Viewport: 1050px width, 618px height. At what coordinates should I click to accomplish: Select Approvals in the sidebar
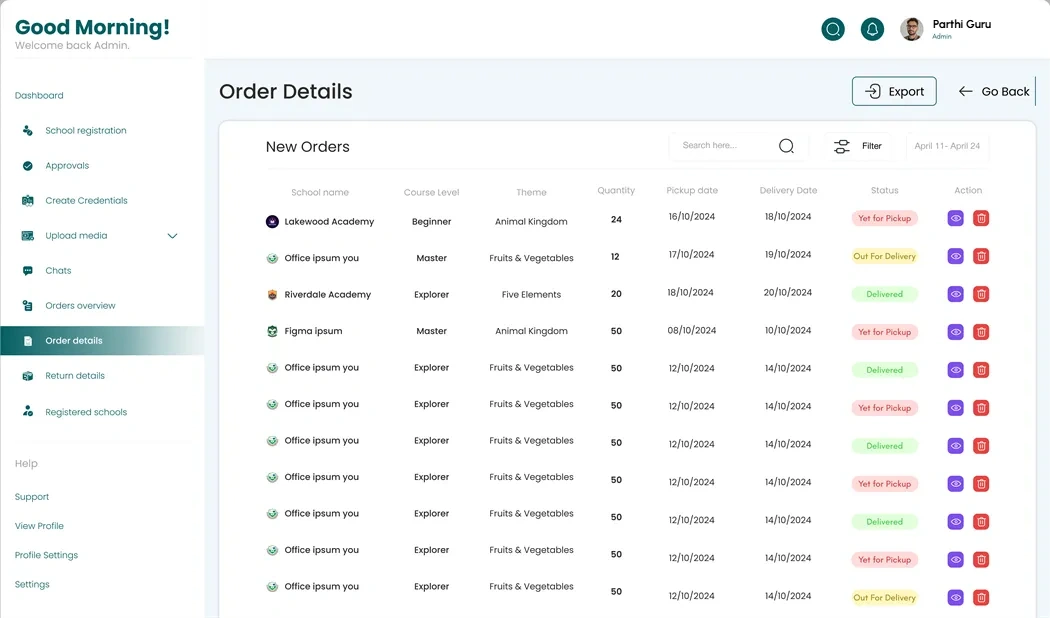point(67,165)
